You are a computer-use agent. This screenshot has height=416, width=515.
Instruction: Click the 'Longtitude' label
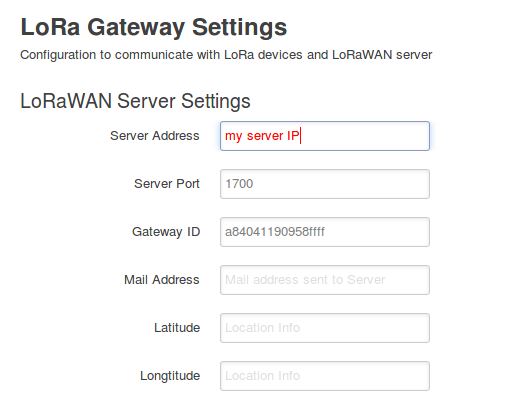[x=170, y=376]
